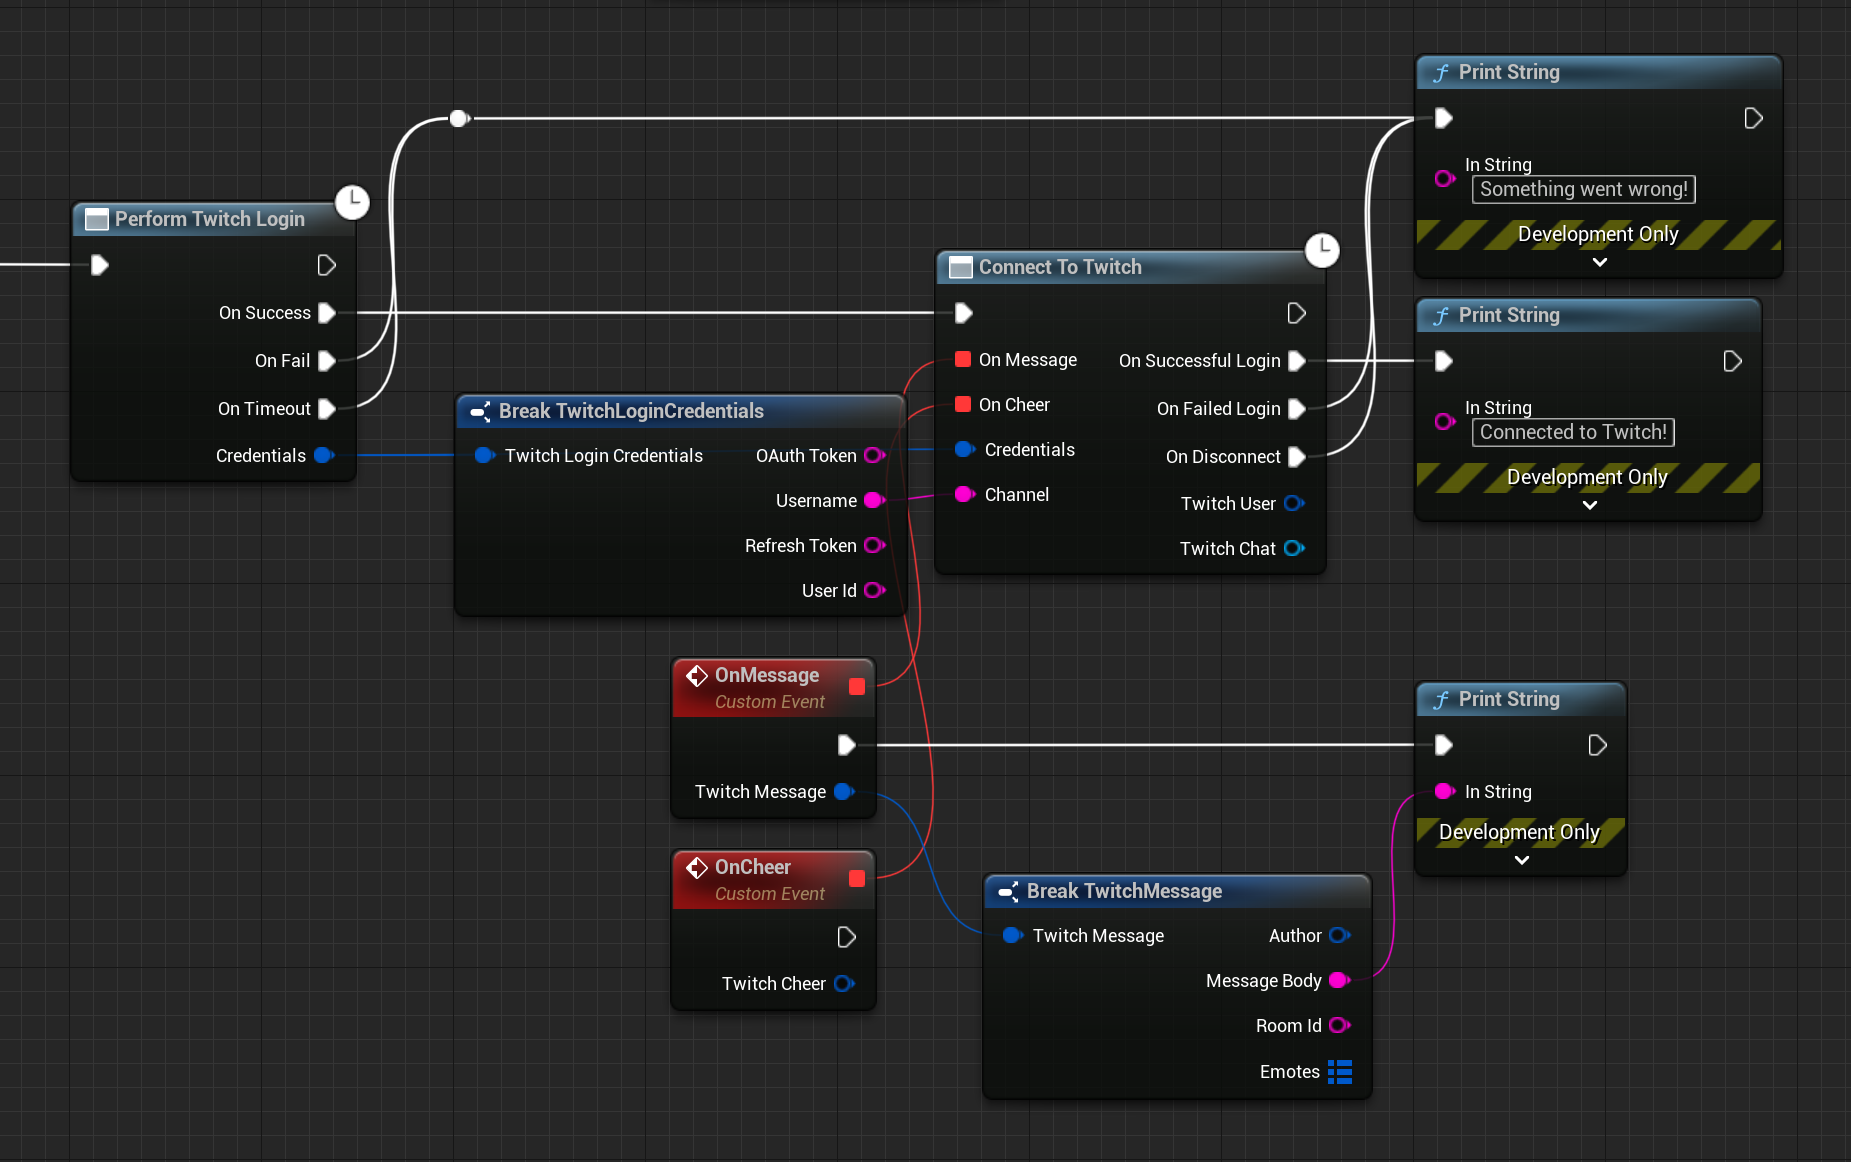This screenshot has height=1162, width=1851.
Task: Expand the 'Something went wrong!' Print String node
Action: tap(1599, 262)
